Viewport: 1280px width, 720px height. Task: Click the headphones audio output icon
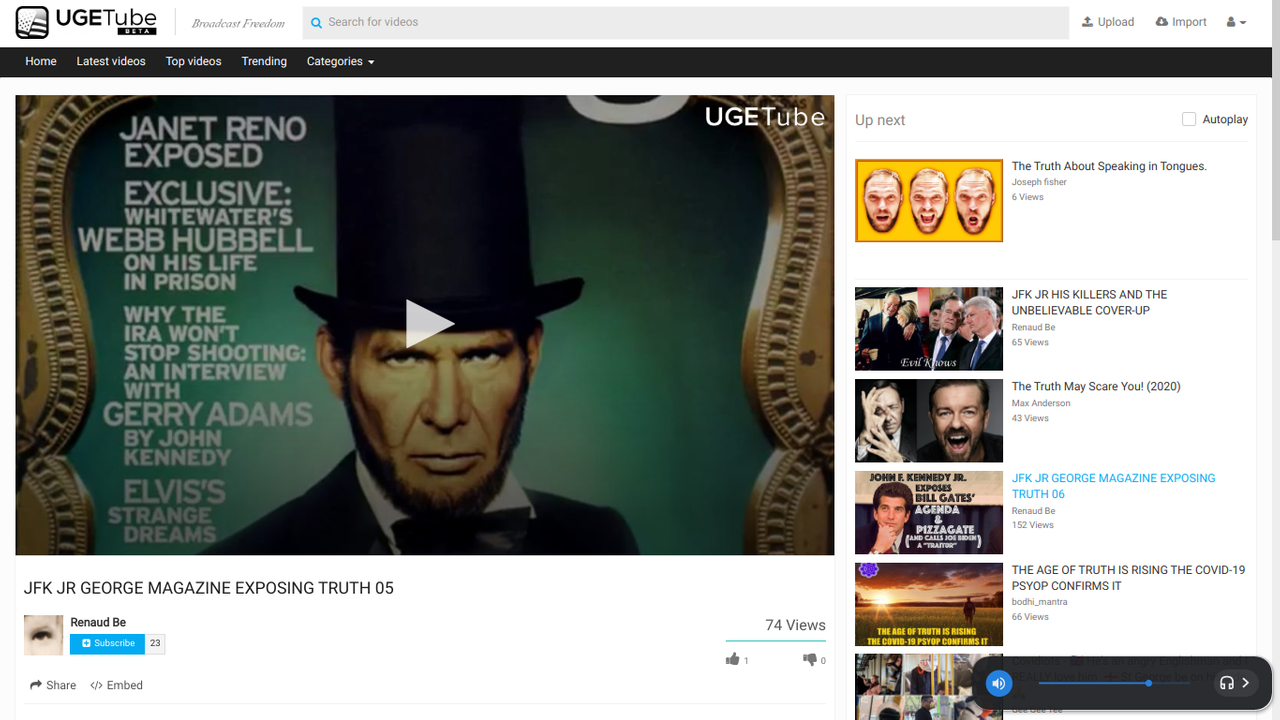pyautogui.click(x=1226, y=683)
